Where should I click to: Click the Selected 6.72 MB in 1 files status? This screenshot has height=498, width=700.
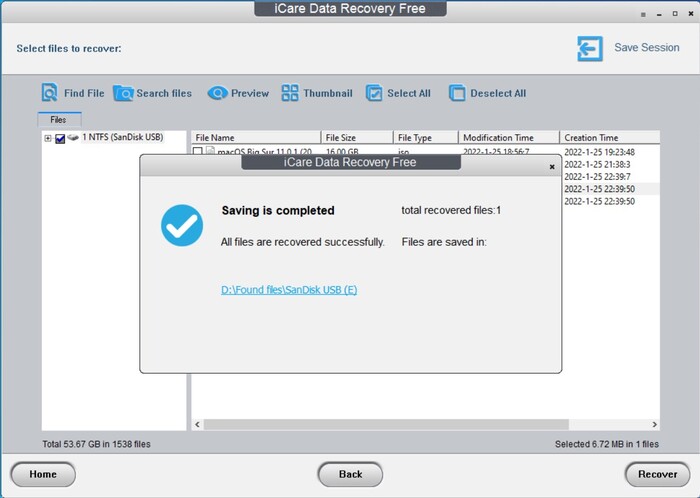[607, 444]
